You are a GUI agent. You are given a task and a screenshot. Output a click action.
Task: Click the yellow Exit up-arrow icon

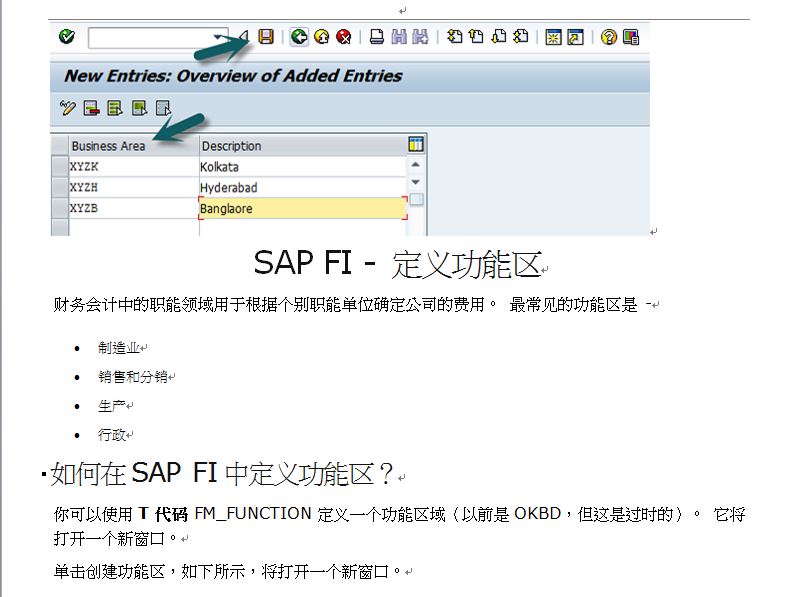click(322, 37)
